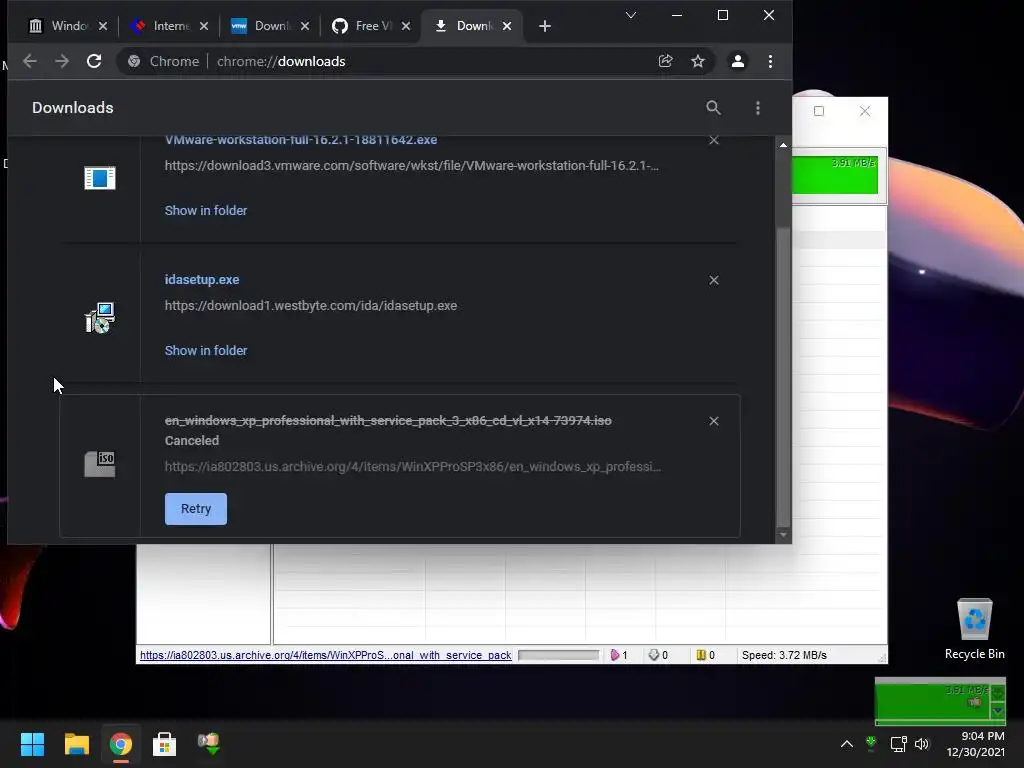The width and height of the screenshot is (1024, 768).
Task: Open Downloads page more actions menu
Action: 758,108
